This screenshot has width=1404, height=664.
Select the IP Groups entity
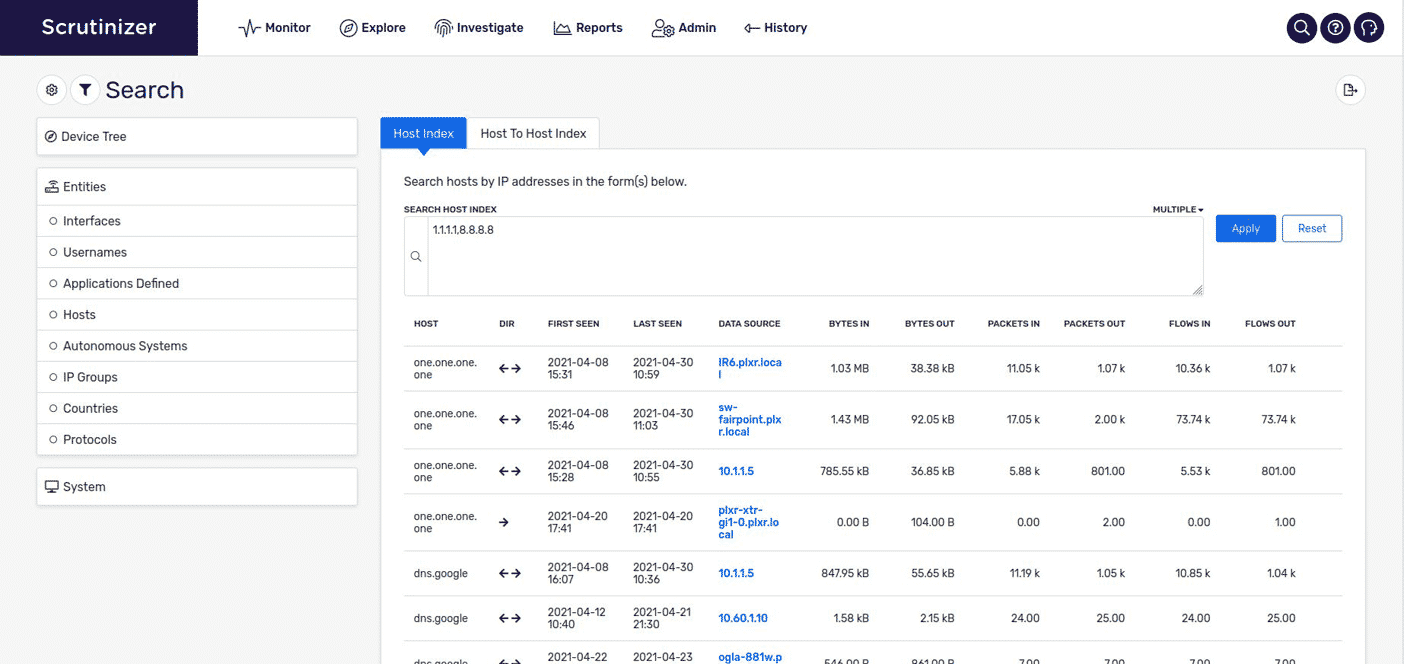(197, 377)
